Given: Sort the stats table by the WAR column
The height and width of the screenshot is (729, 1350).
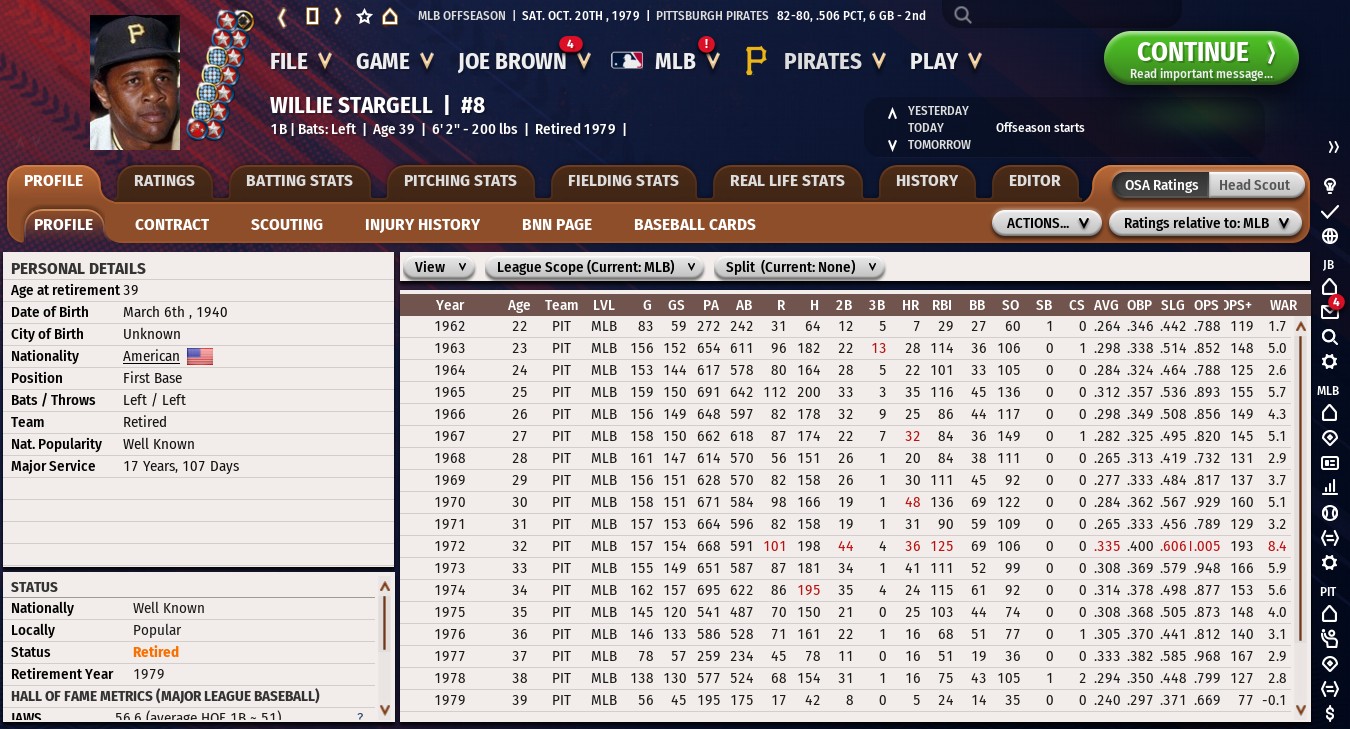Looking at the screenshot, I should pos(1283,305).
